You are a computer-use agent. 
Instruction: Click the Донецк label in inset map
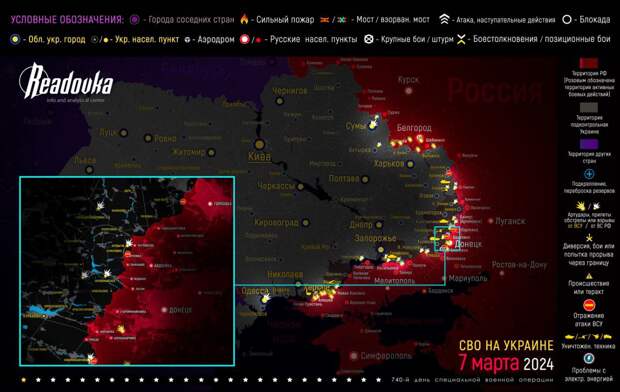coord(180,310)
